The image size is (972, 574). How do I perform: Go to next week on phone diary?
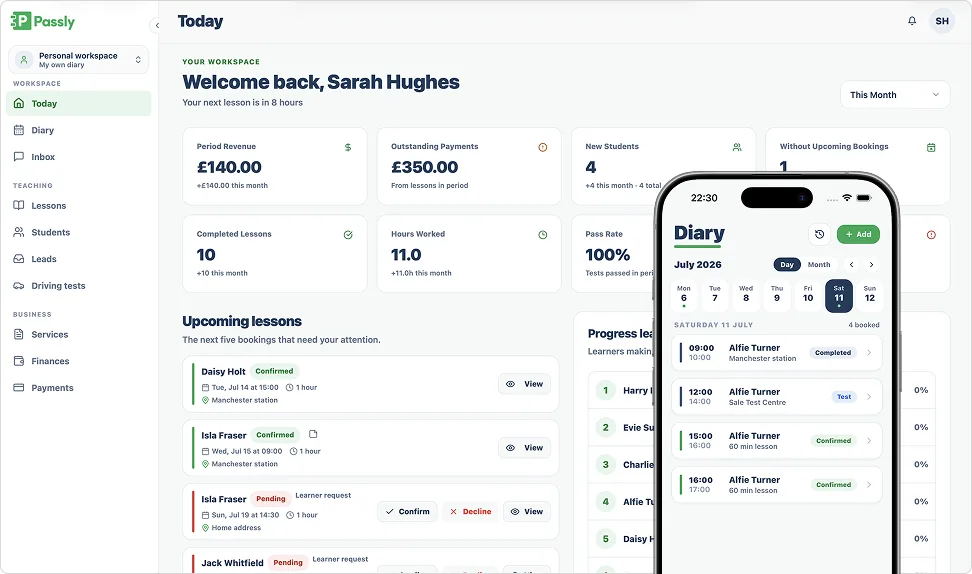tap(871, 265)
